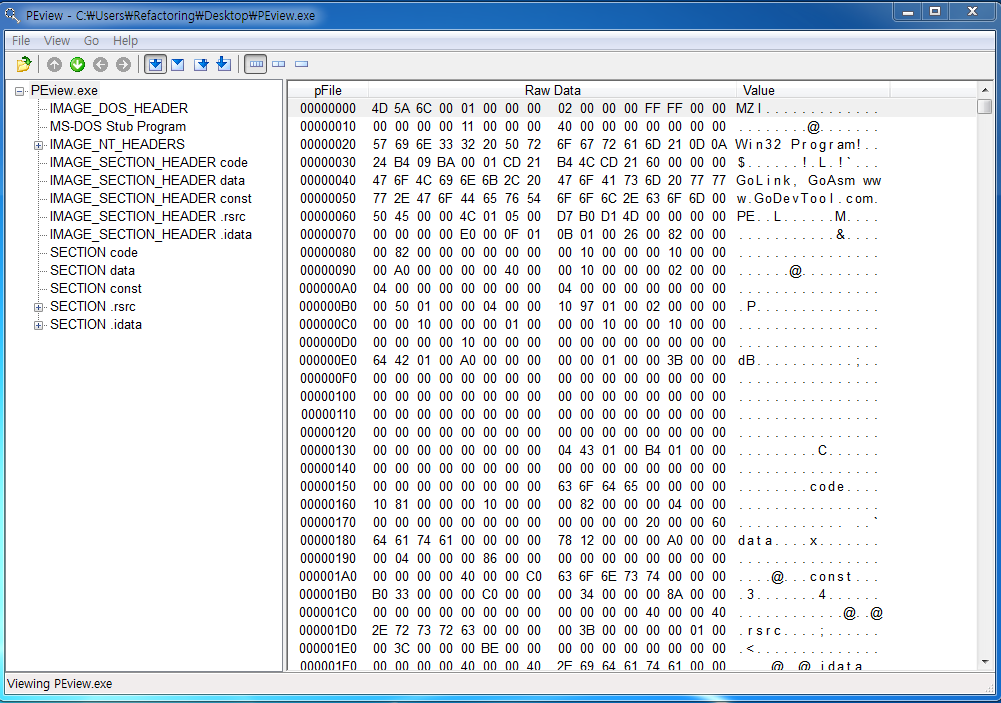This screenshot has width=1001, height=703.
Task: Expand the SECTION .rsrc node
Action: tap(38, 307)
